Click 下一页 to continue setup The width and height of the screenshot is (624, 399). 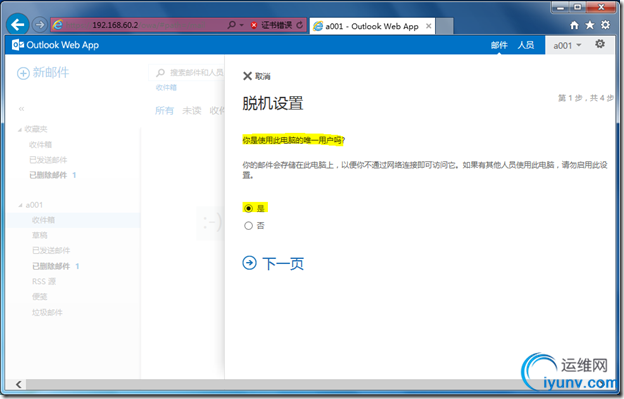pos(273,263)
